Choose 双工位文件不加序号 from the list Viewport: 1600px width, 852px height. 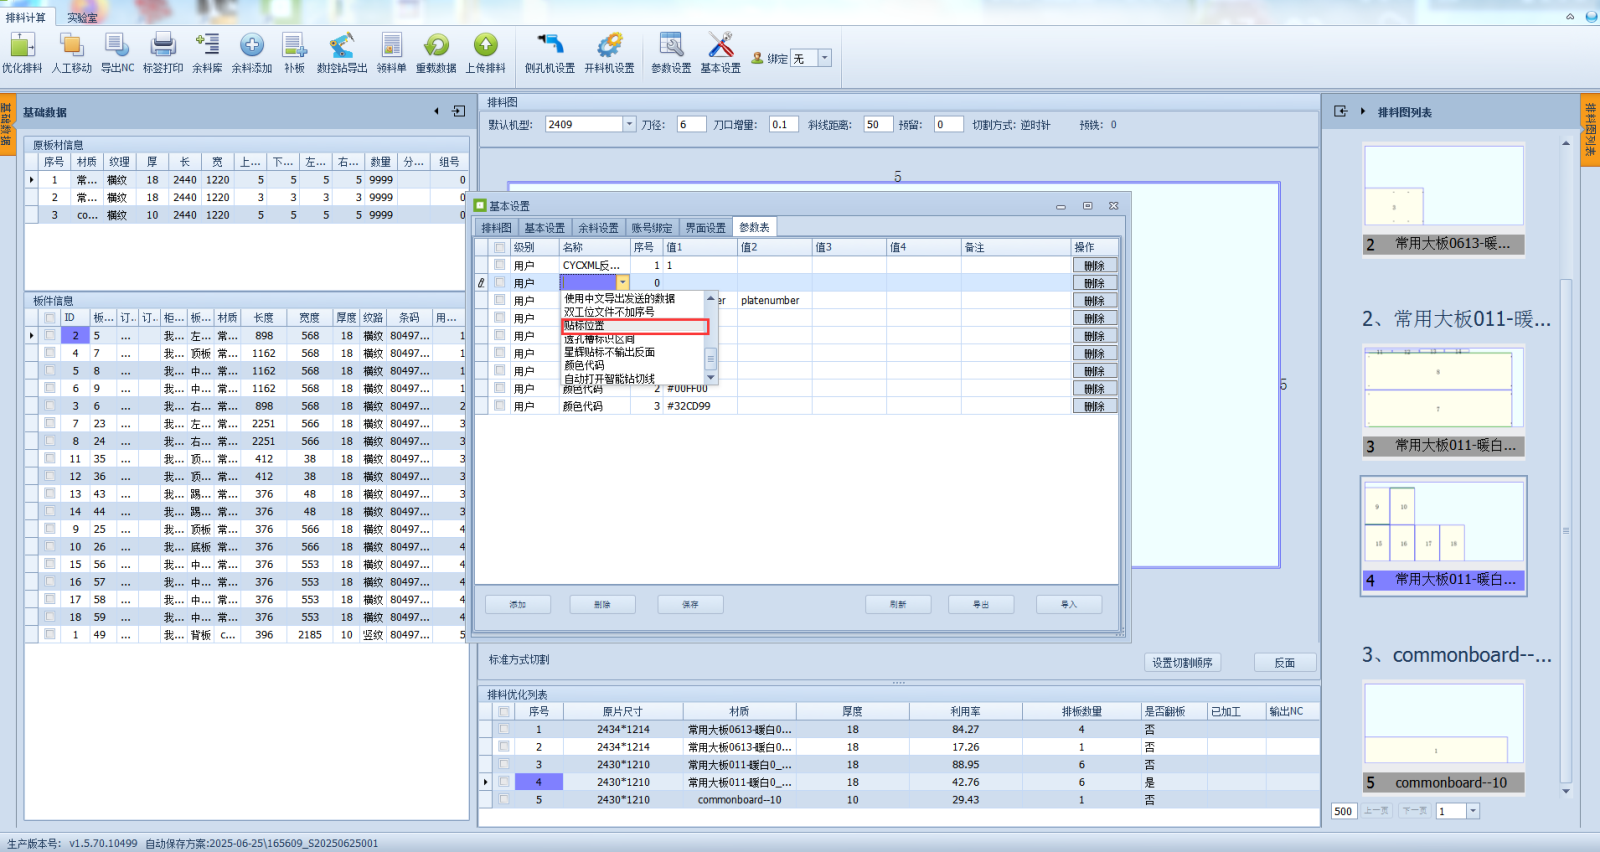pyautogui.click(x=634, y=312)
